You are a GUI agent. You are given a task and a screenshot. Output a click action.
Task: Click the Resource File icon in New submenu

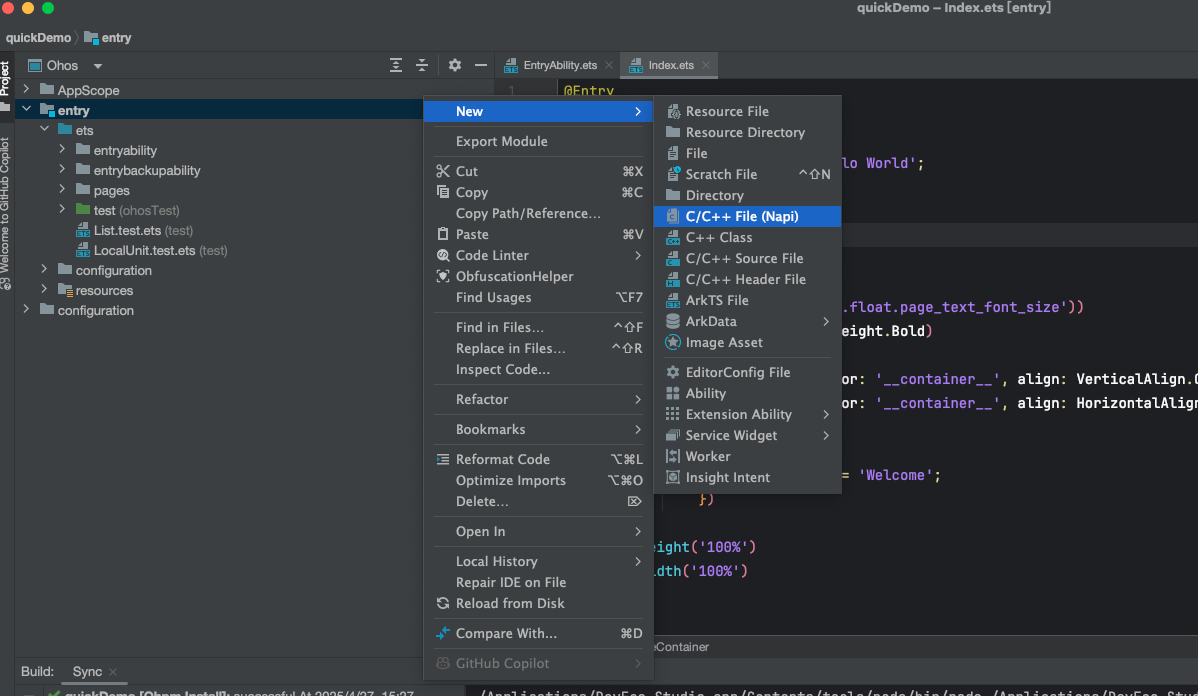click(673, 112)
